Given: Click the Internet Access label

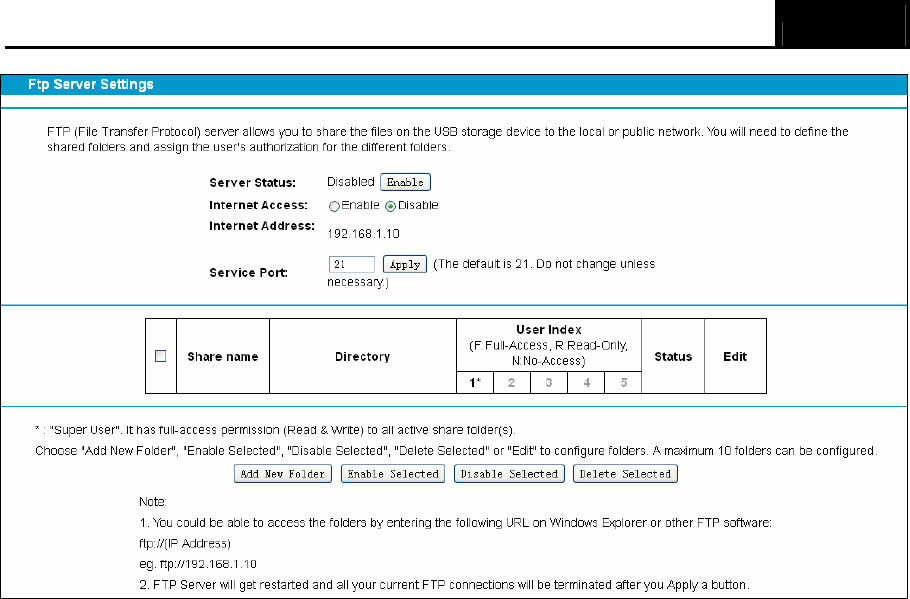Looking at the screenshot, I should [x=258, y=205].
